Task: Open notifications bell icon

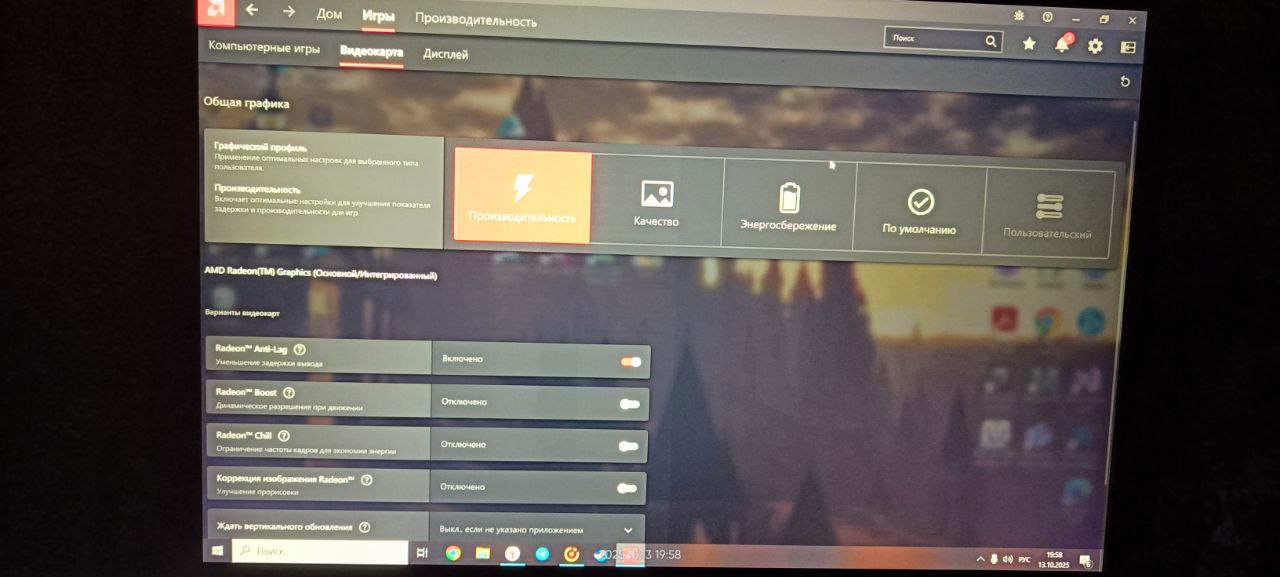Action: (x=1063, y=45)
